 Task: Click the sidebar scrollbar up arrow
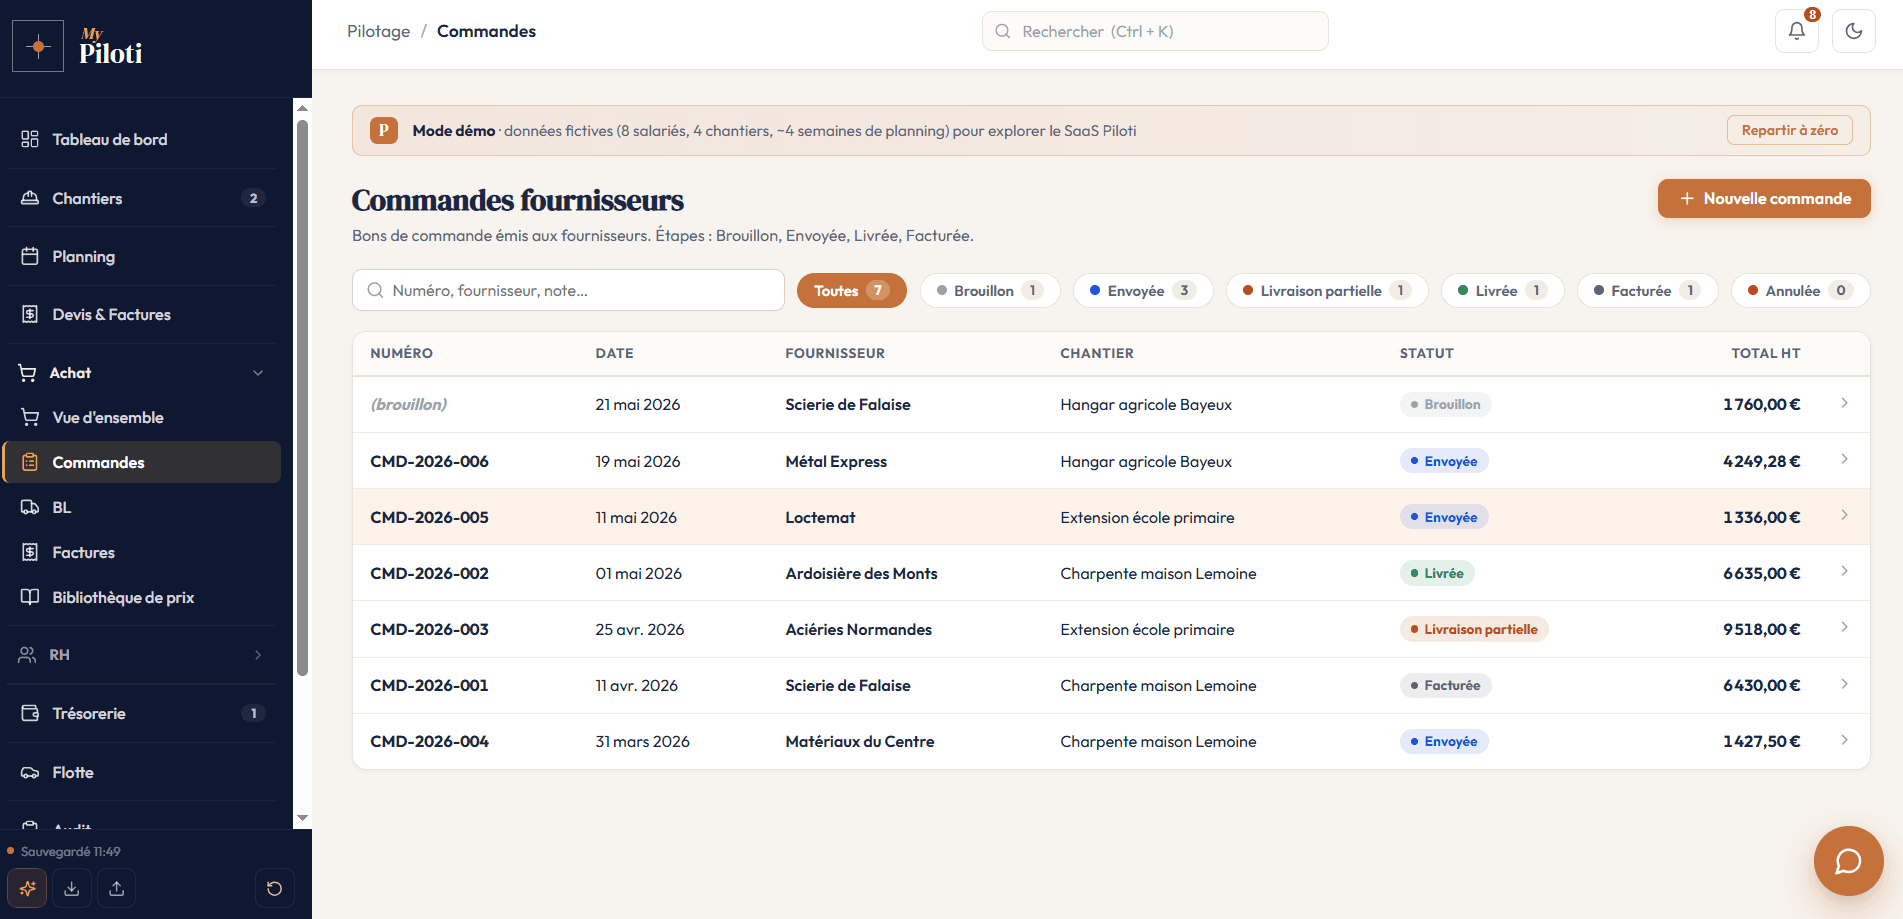point(302,108)
